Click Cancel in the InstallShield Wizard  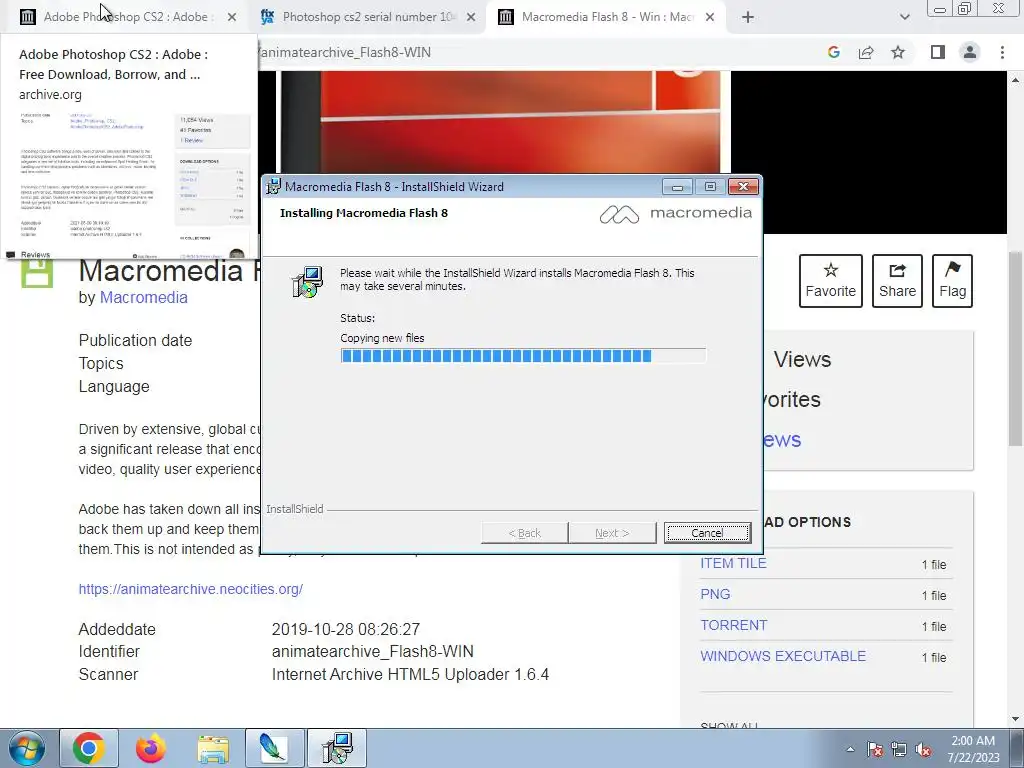point(707,533)
